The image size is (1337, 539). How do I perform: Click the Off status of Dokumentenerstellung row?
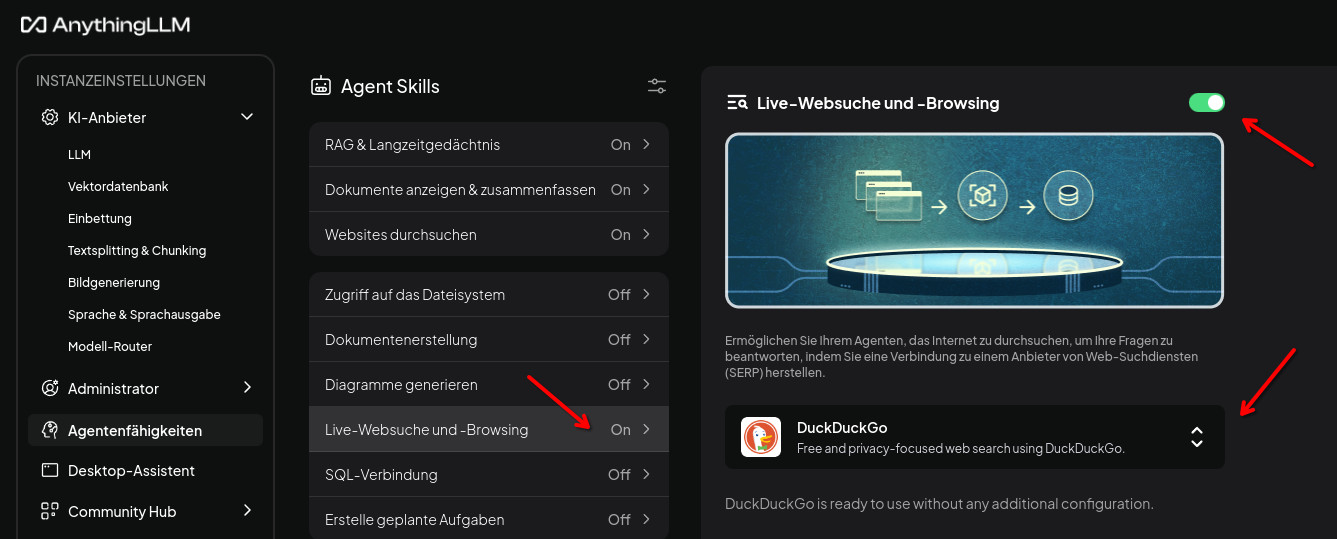coord(619,339)
